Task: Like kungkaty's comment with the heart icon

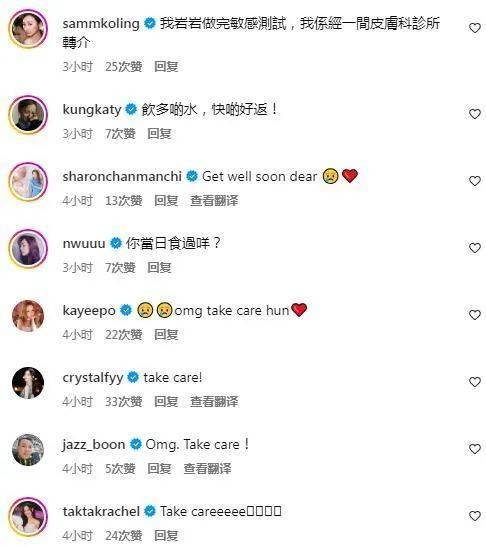Action: [x=474, y=114]
